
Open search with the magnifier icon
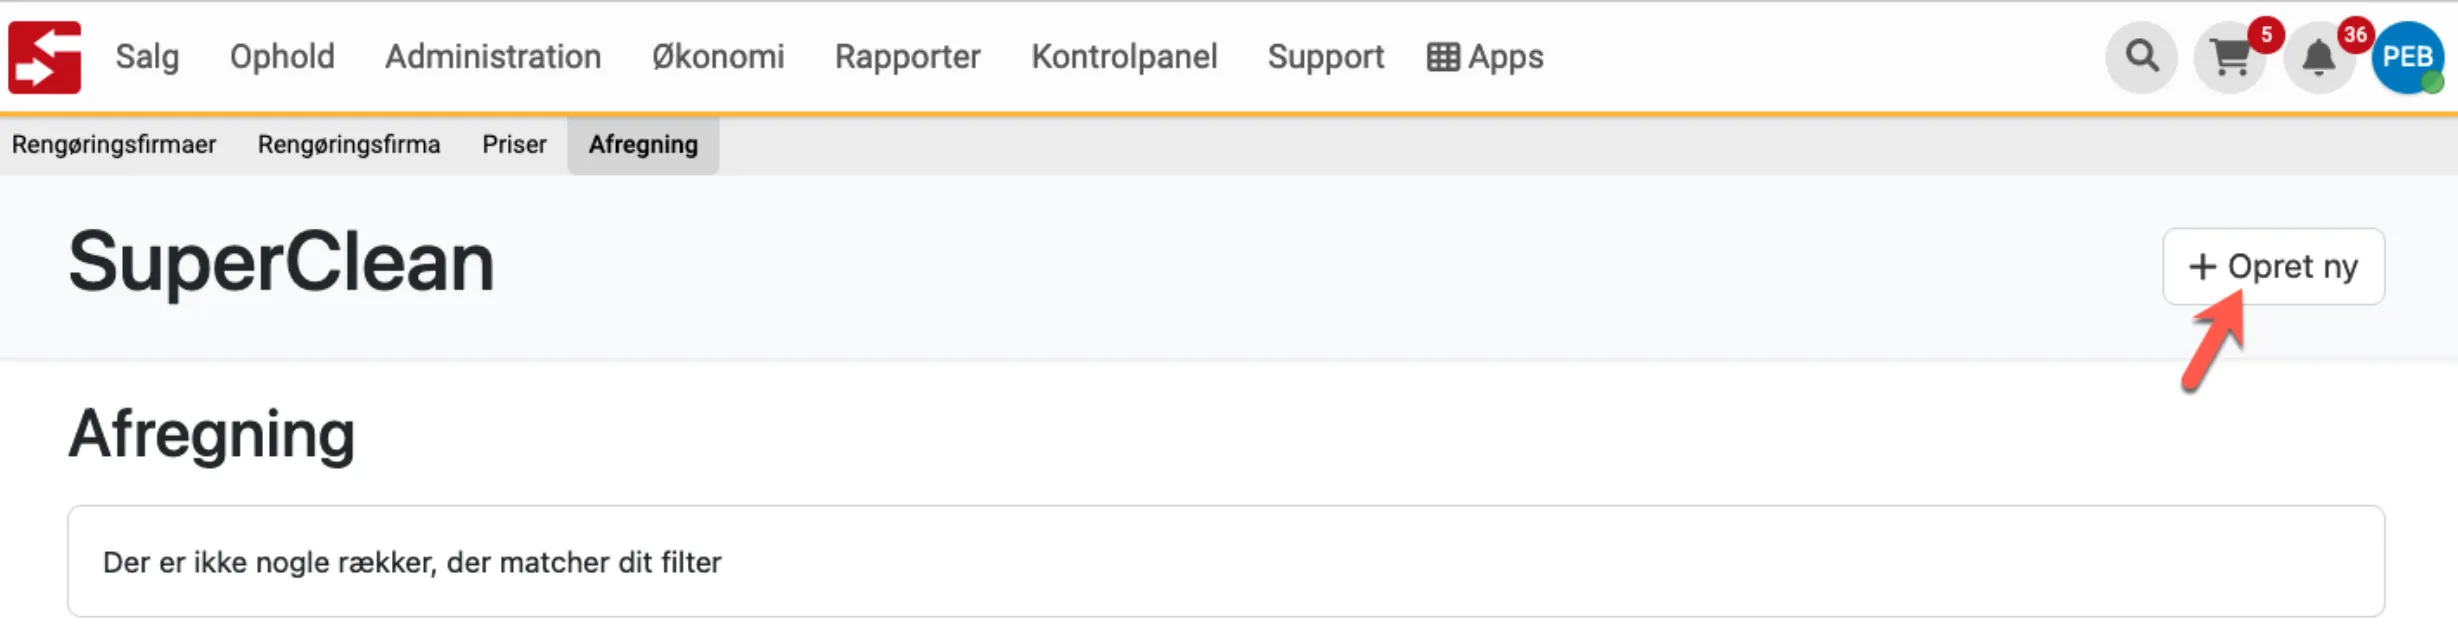pyautogui.click(x=2141, y=57)
